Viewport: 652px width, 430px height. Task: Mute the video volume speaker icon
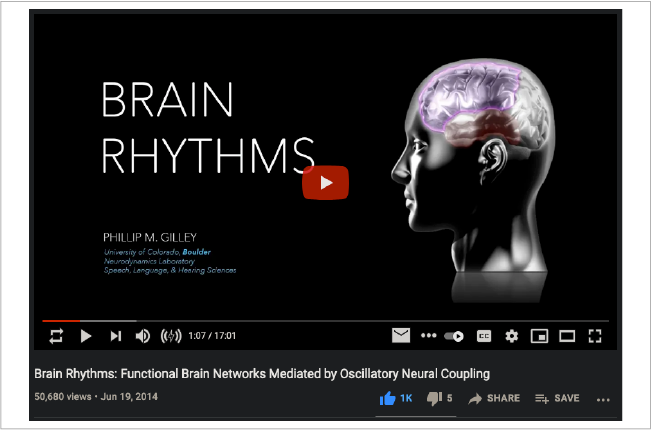[143, 336]
